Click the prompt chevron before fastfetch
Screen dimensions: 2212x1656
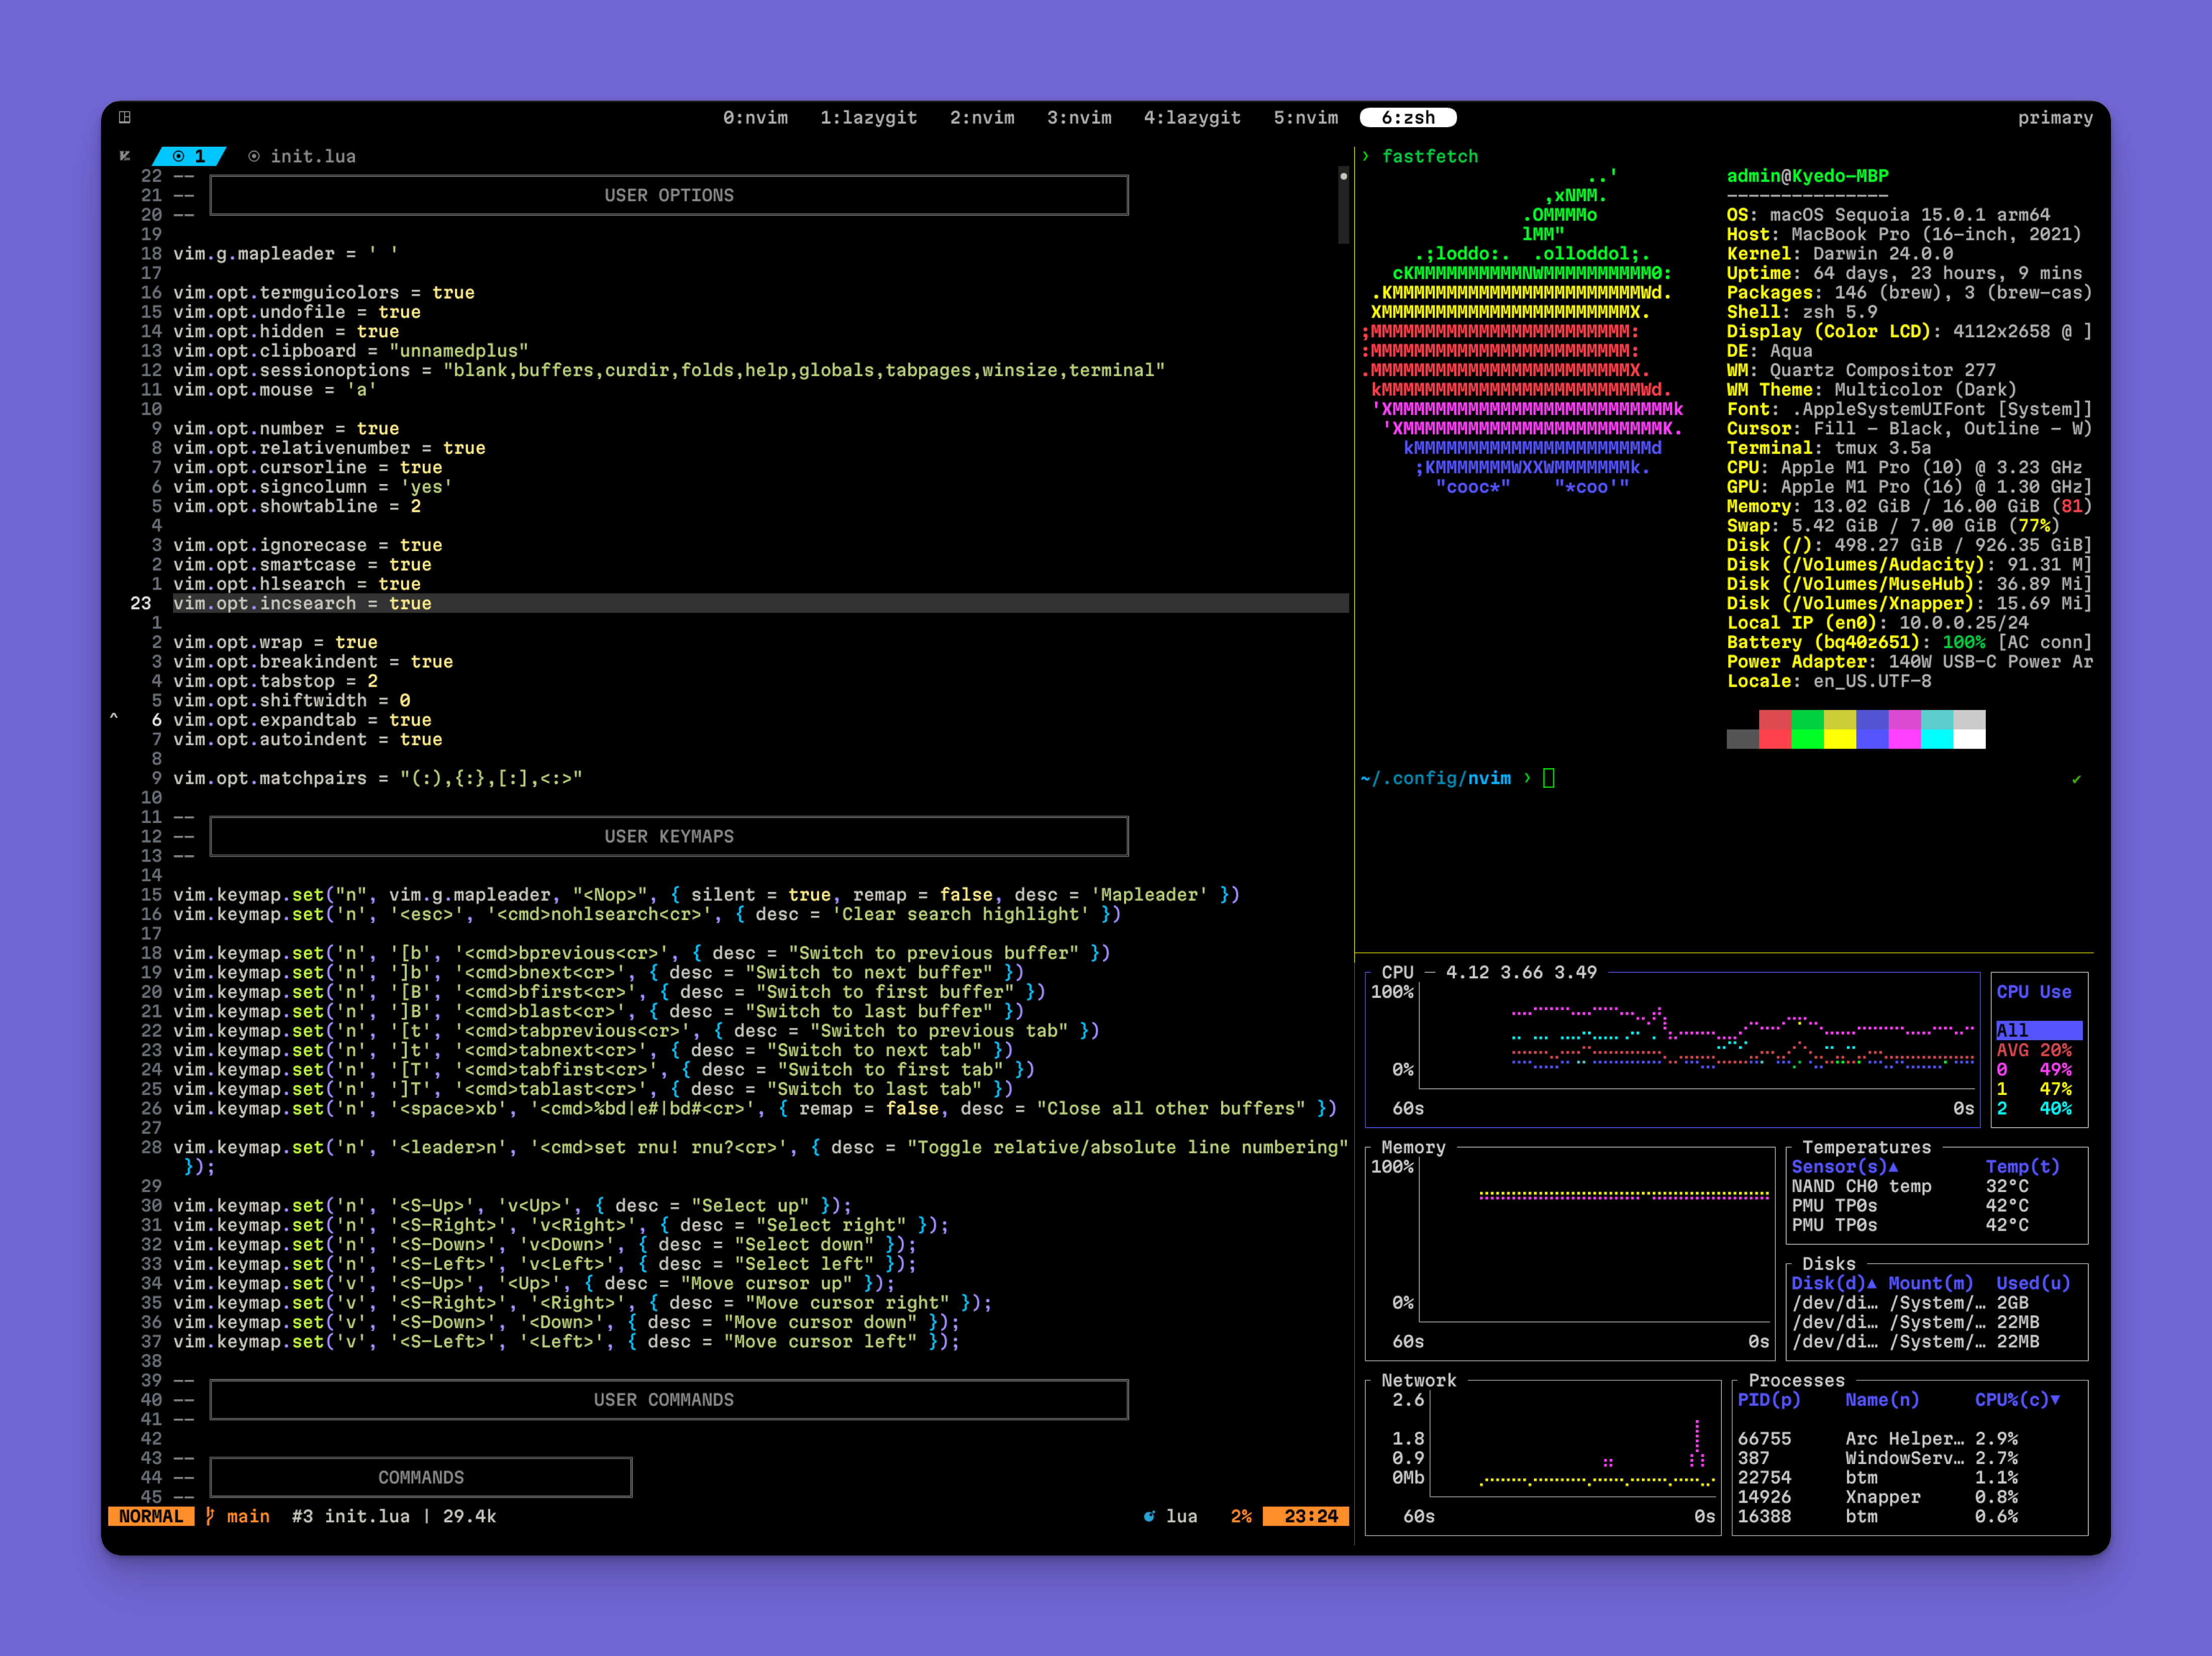coord(1365,156)
